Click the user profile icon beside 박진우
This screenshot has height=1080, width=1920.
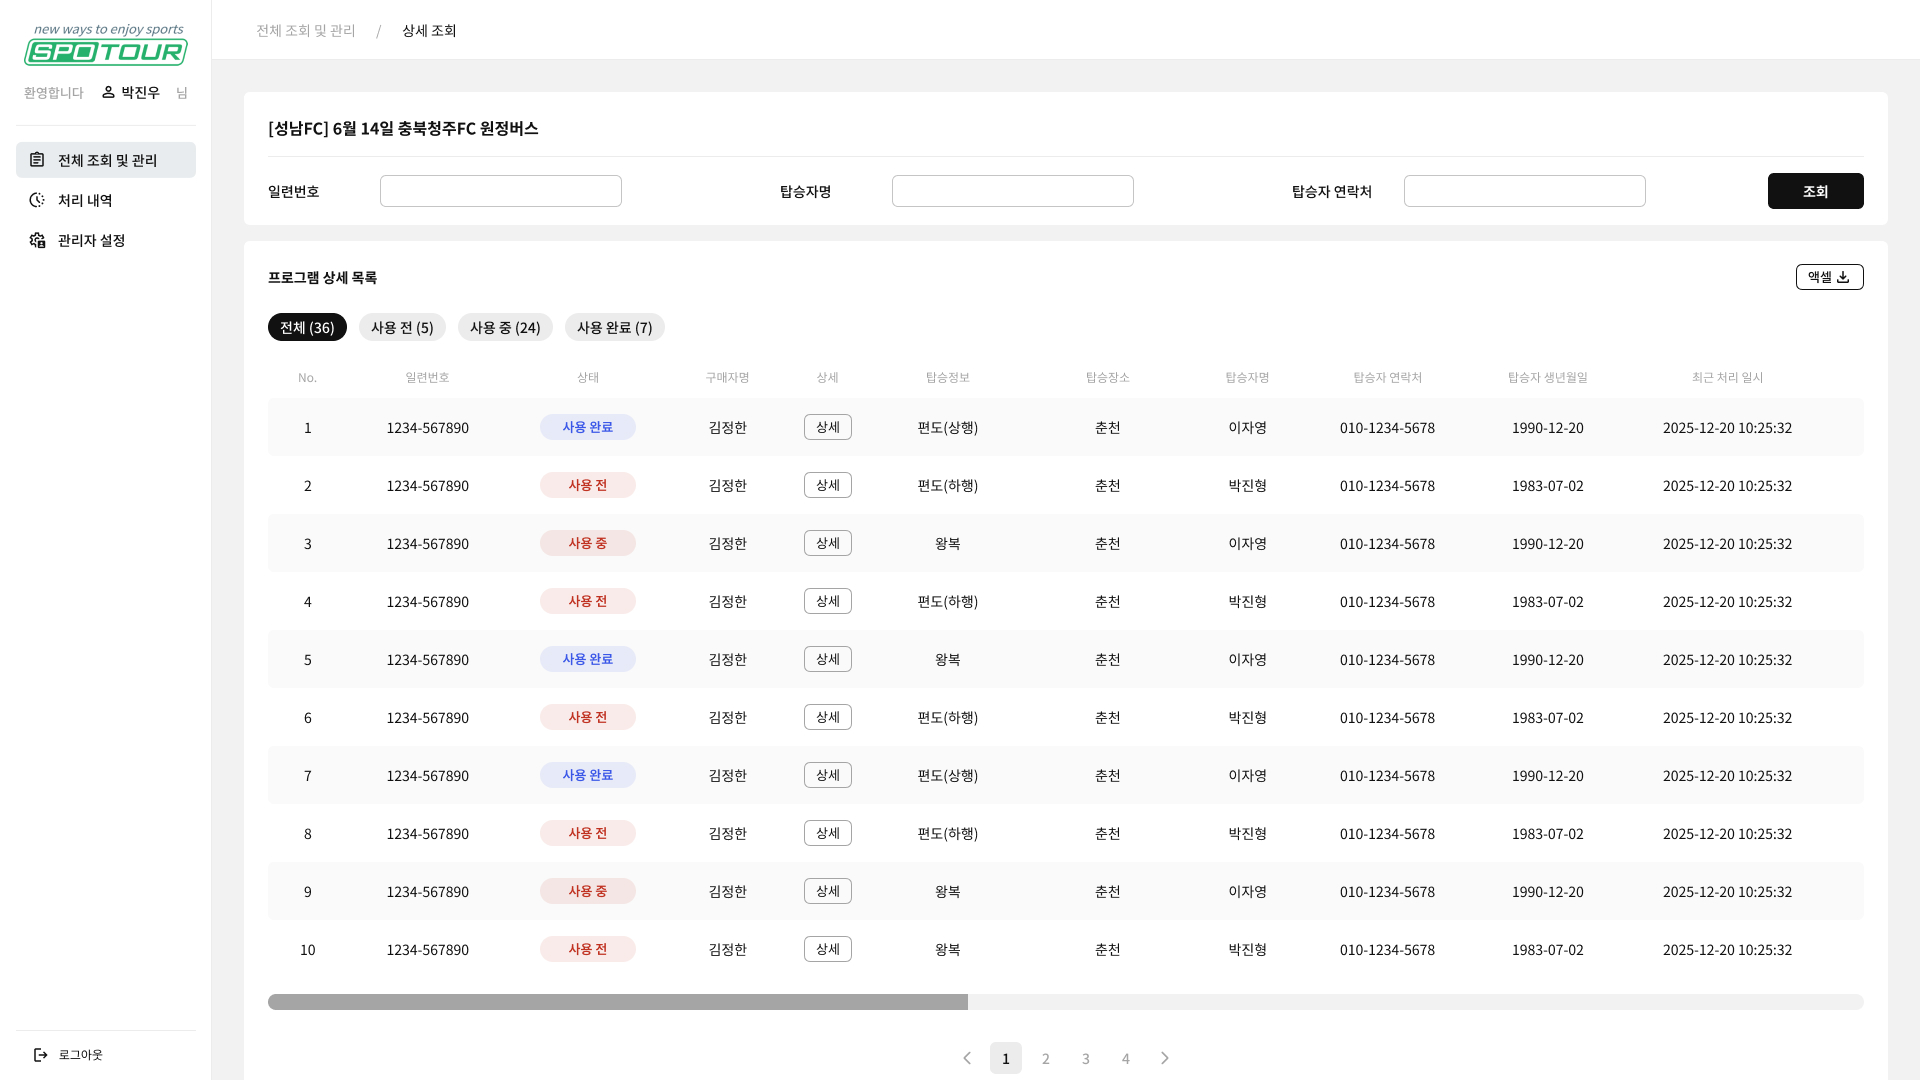(108, 92)
